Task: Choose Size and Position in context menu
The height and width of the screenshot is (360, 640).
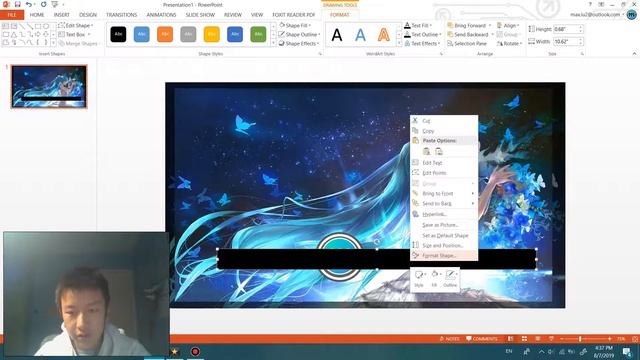Action: point(444,245)
